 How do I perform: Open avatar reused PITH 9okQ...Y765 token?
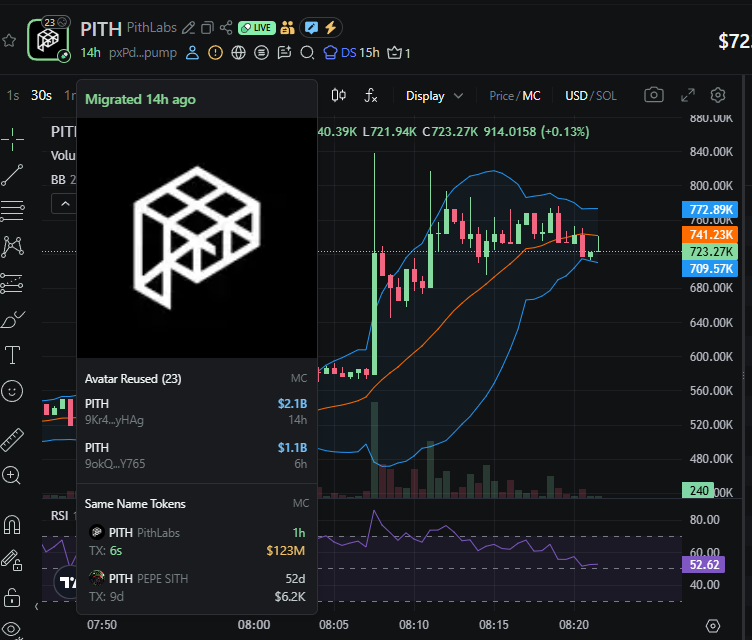pyautogui.click(x=197, y=456)
